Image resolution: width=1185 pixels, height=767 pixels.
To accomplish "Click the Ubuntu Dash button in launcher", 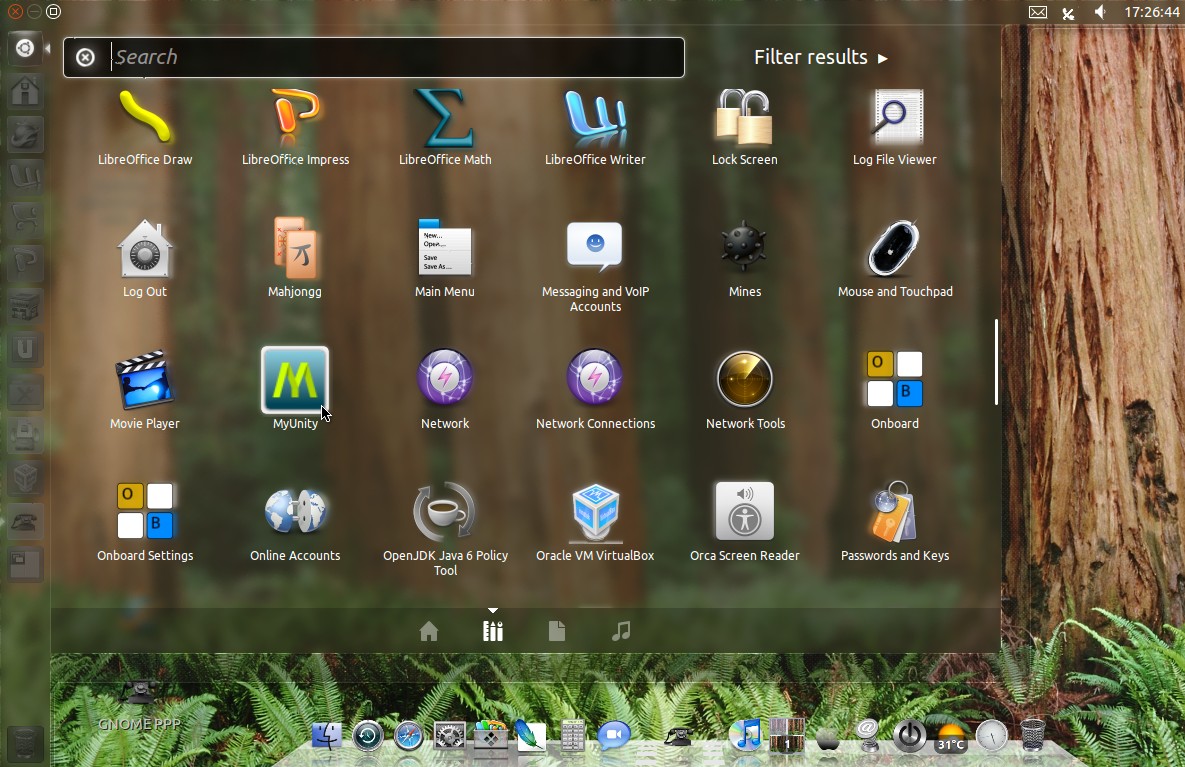I will [x=24, y=48].
